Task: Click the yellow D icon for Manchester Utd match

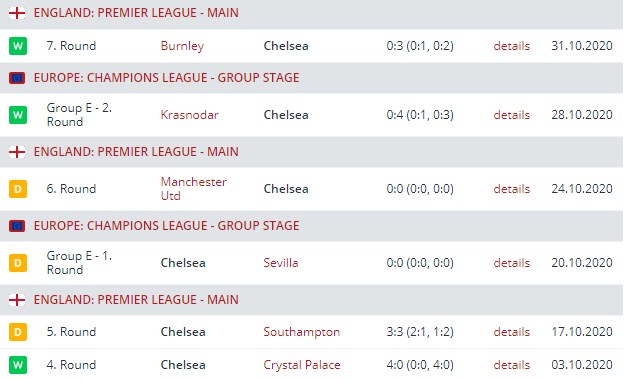Action: (x=18, y=189)
